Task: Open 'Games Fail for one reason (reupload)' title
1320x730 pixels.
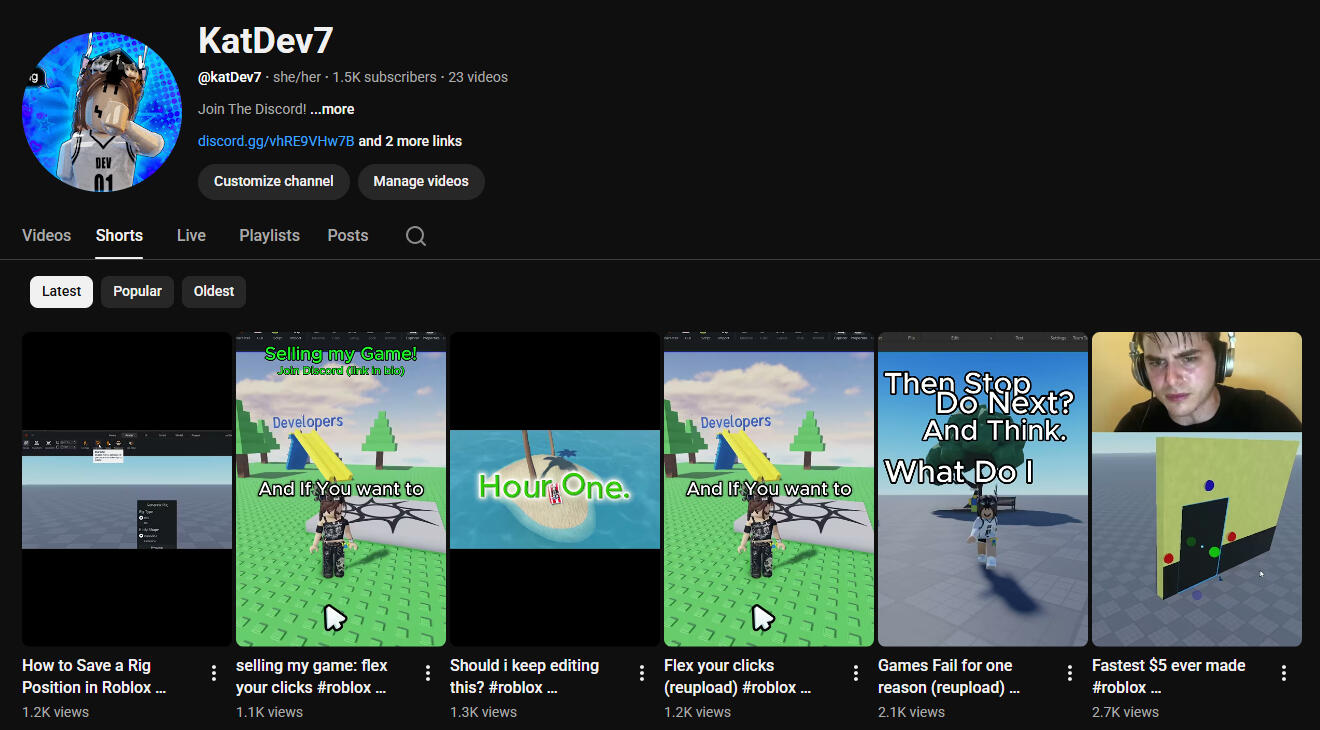Action: click(x=949, y=676)
